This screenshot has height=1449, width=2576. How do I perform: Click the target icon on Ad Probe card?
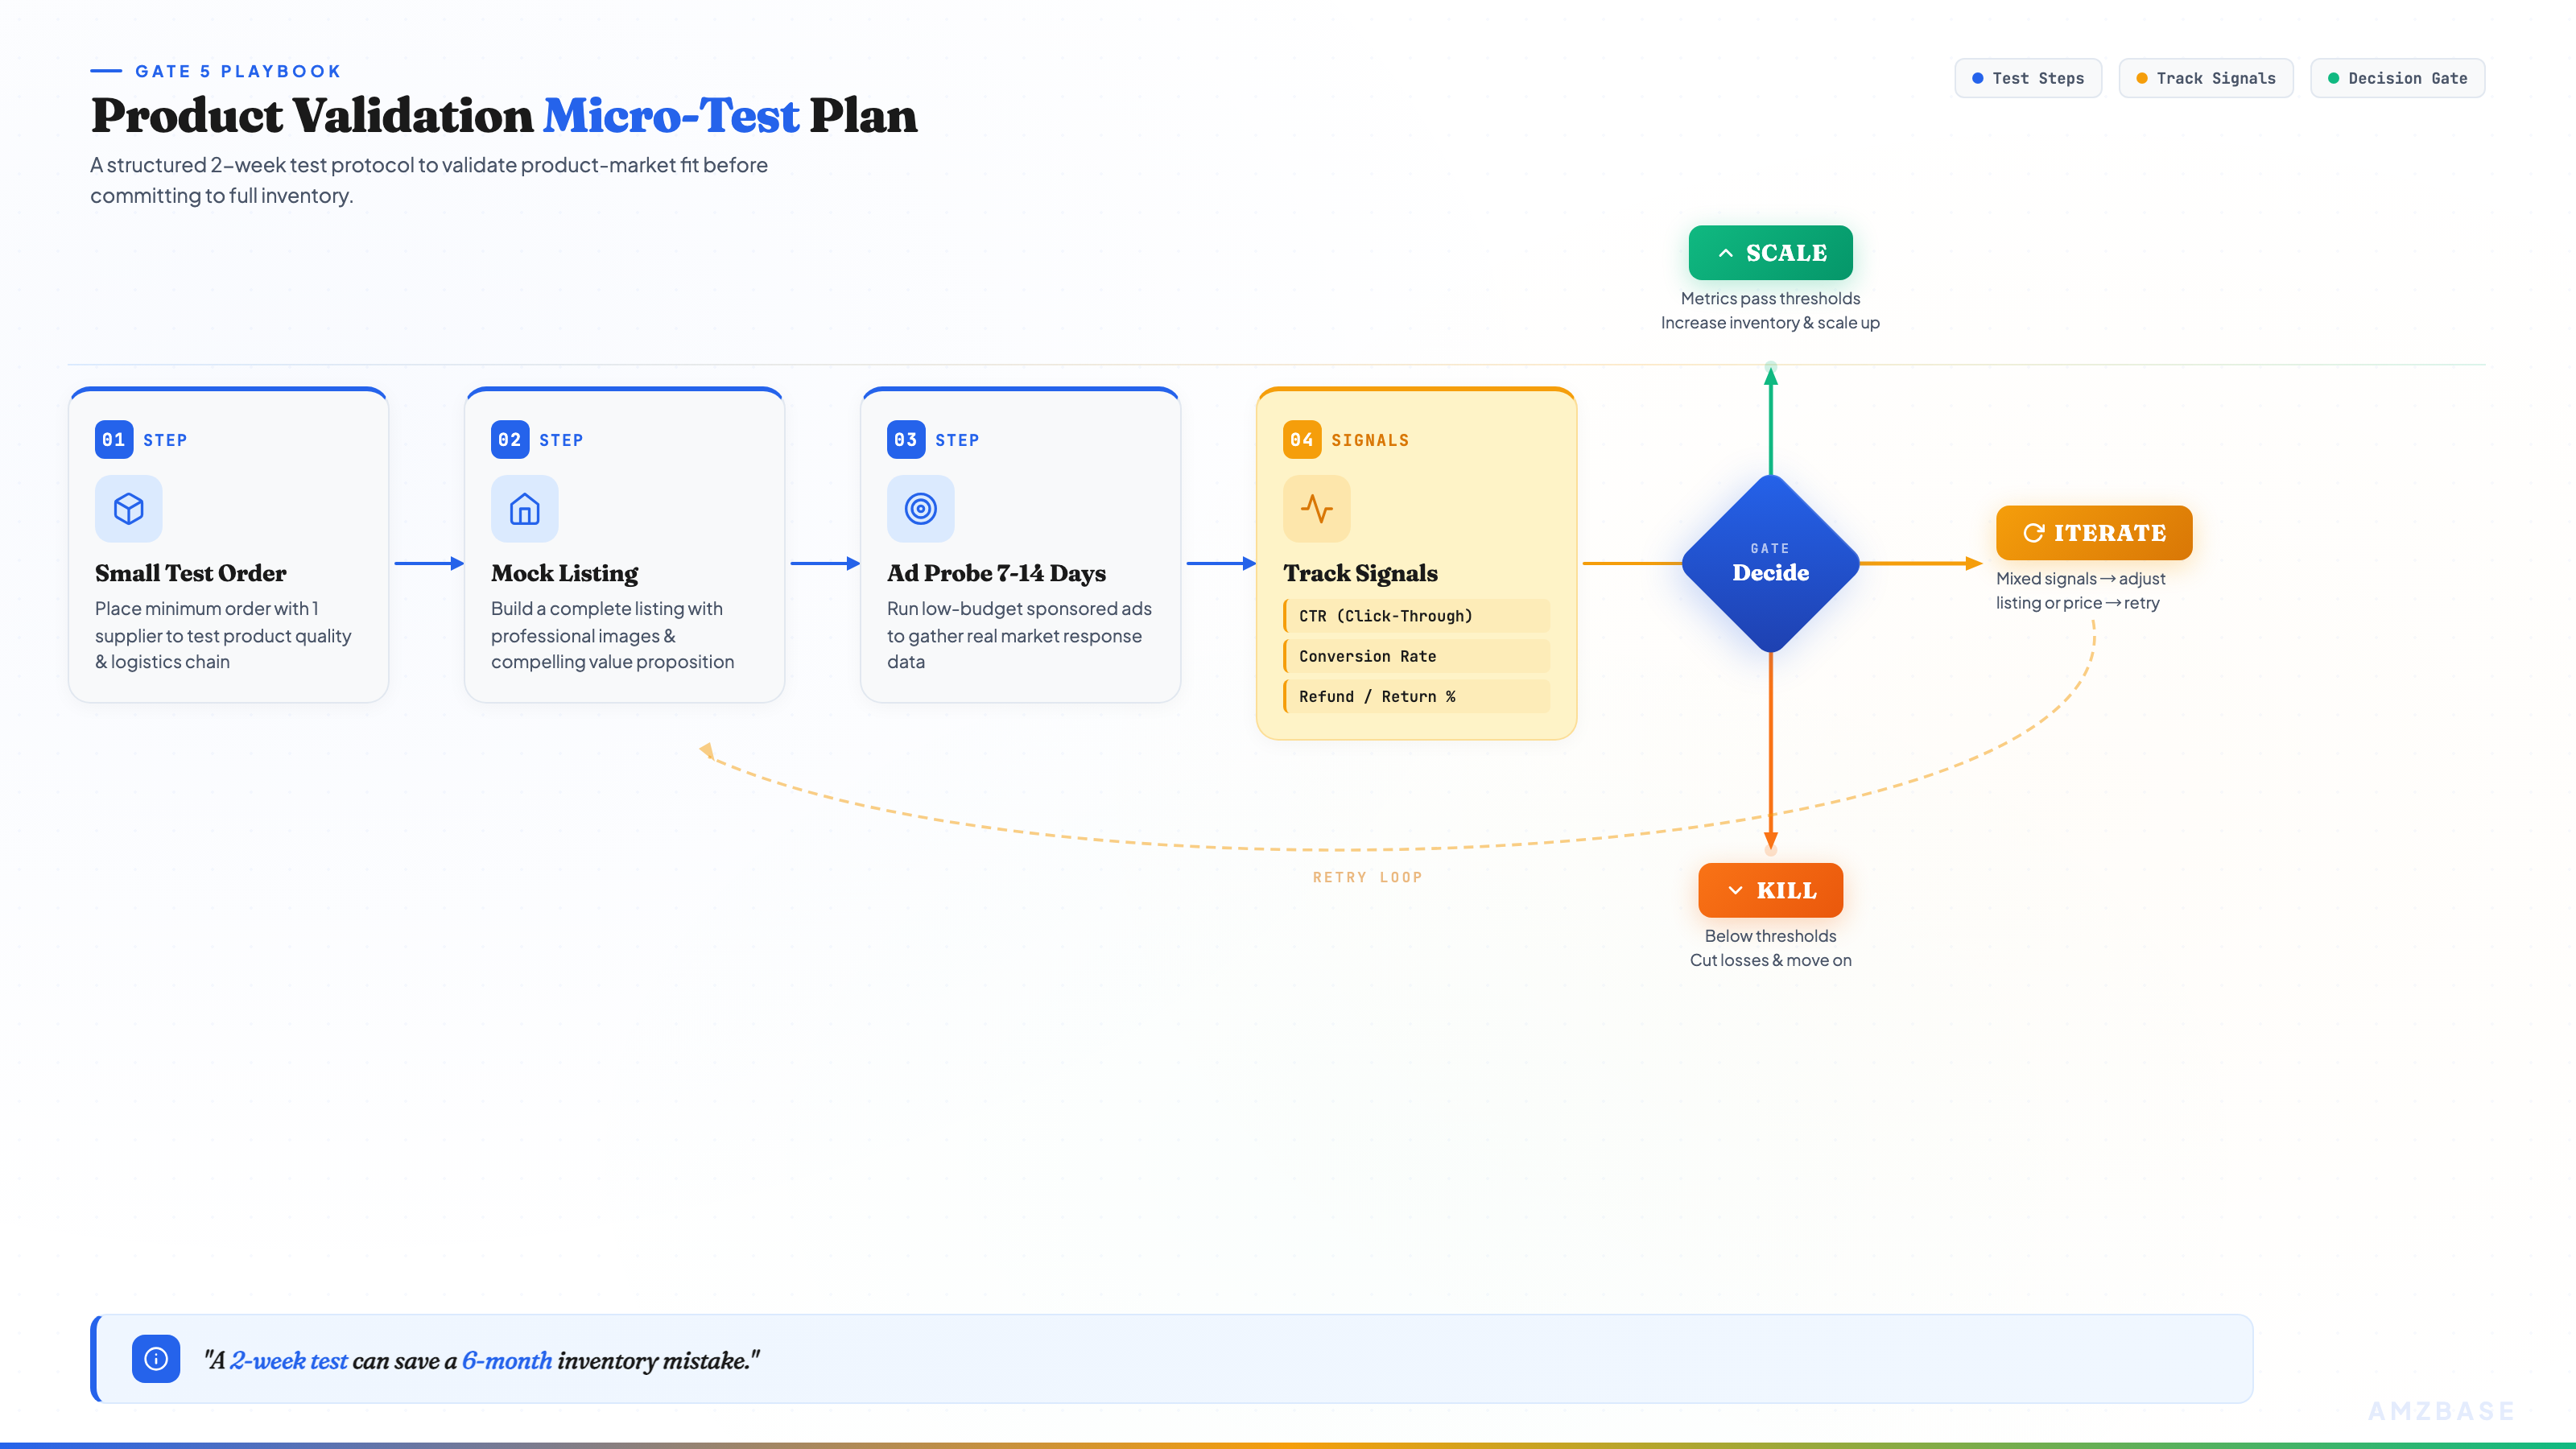(x=921, y=509)
